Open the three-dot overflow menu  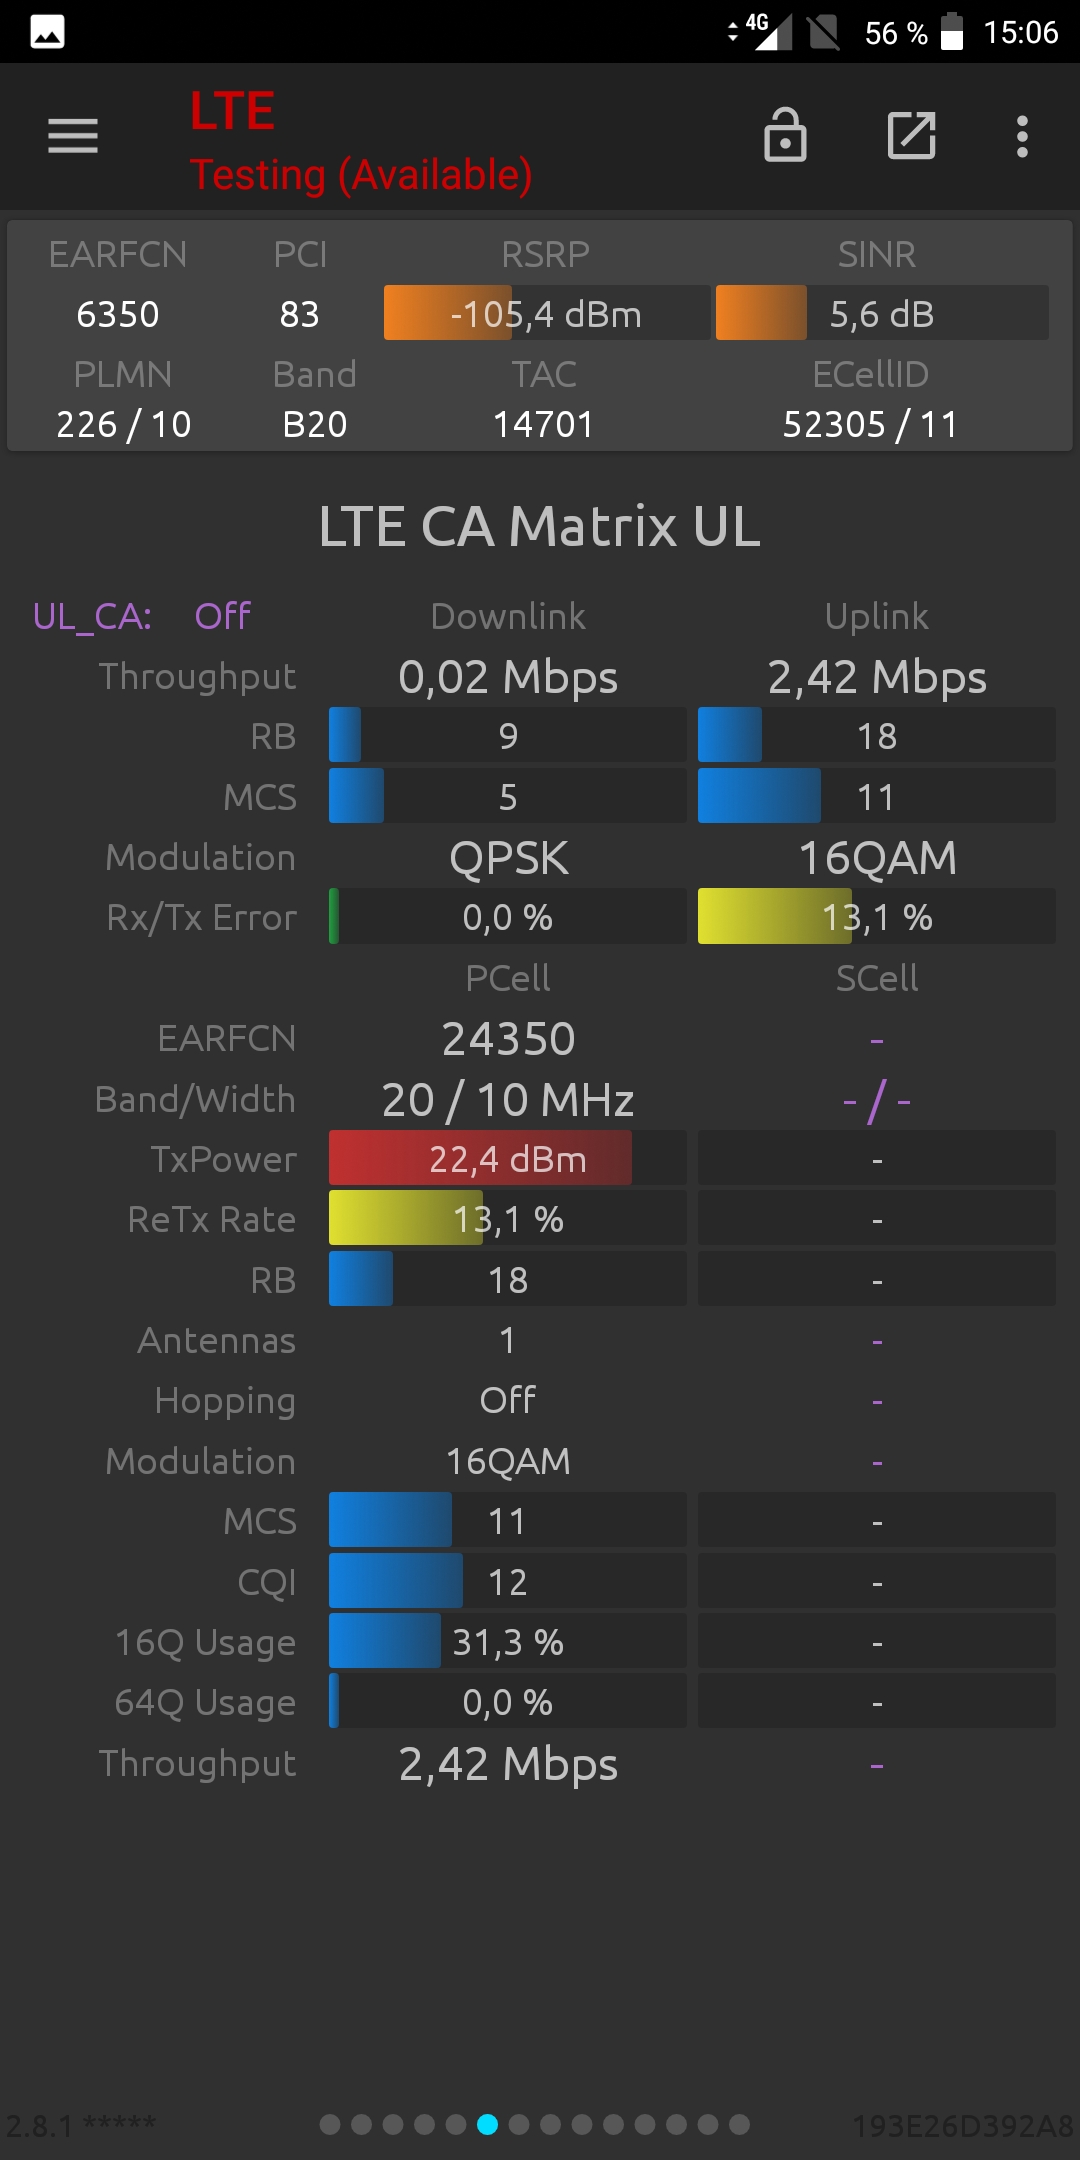point(1022,136)
